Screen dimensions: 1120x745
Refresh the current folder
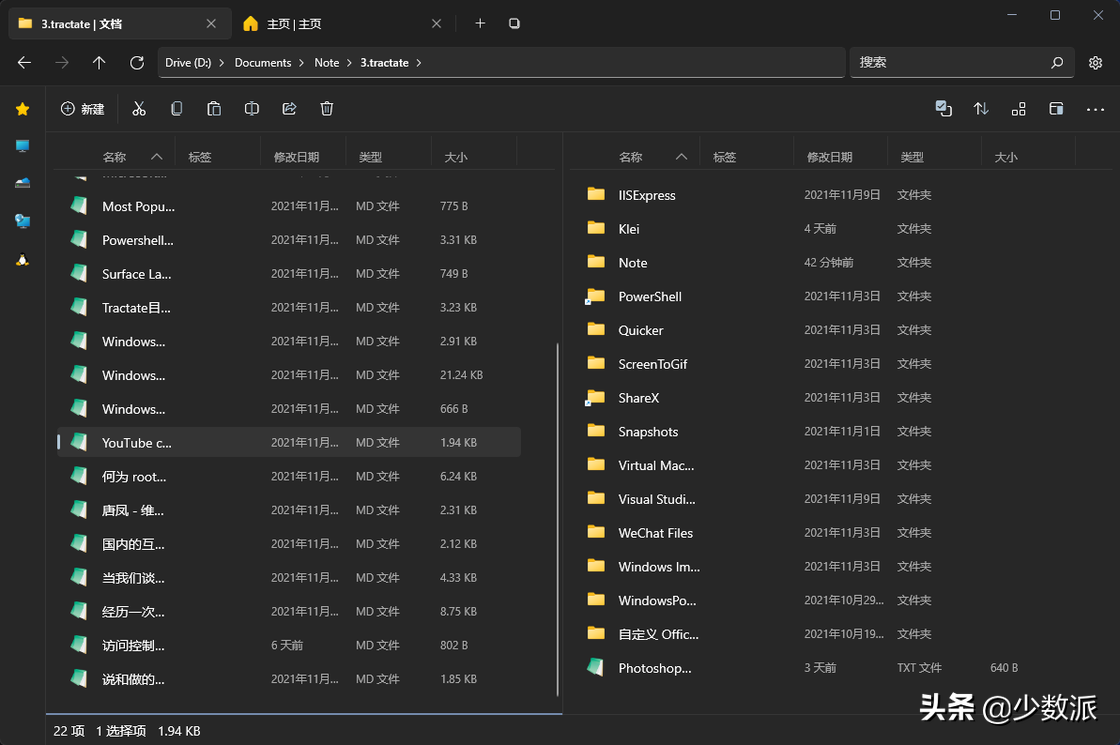137,62
